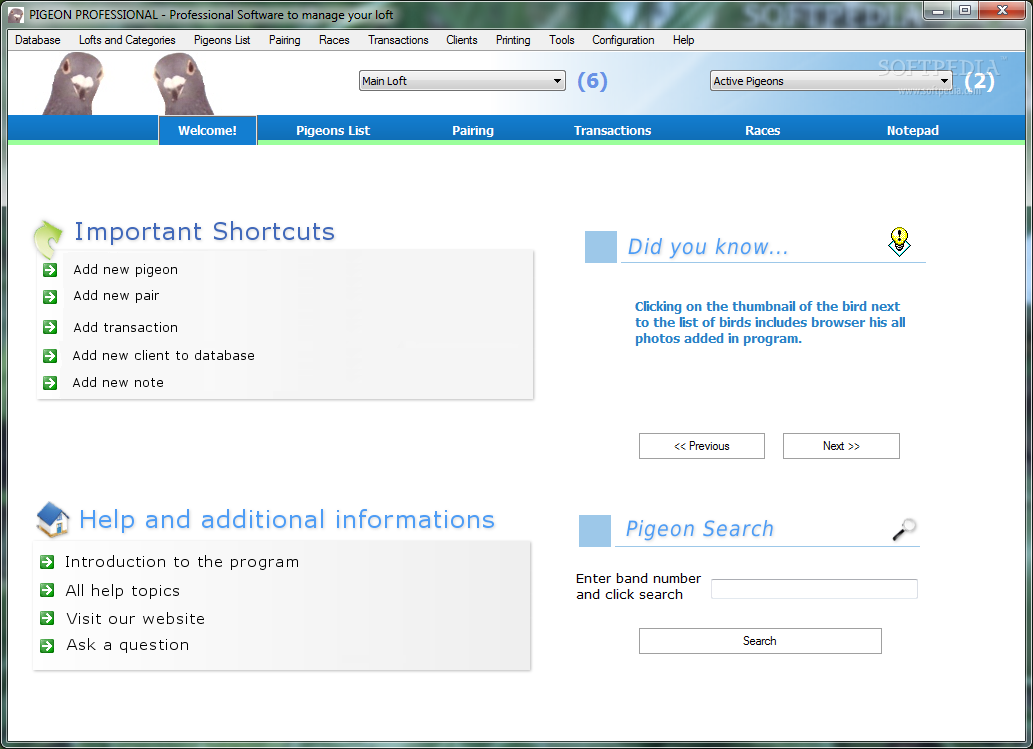The image size is (1033, 749).
Task: Click green arrow icon beside Add new pair
Action: (50, 297)
